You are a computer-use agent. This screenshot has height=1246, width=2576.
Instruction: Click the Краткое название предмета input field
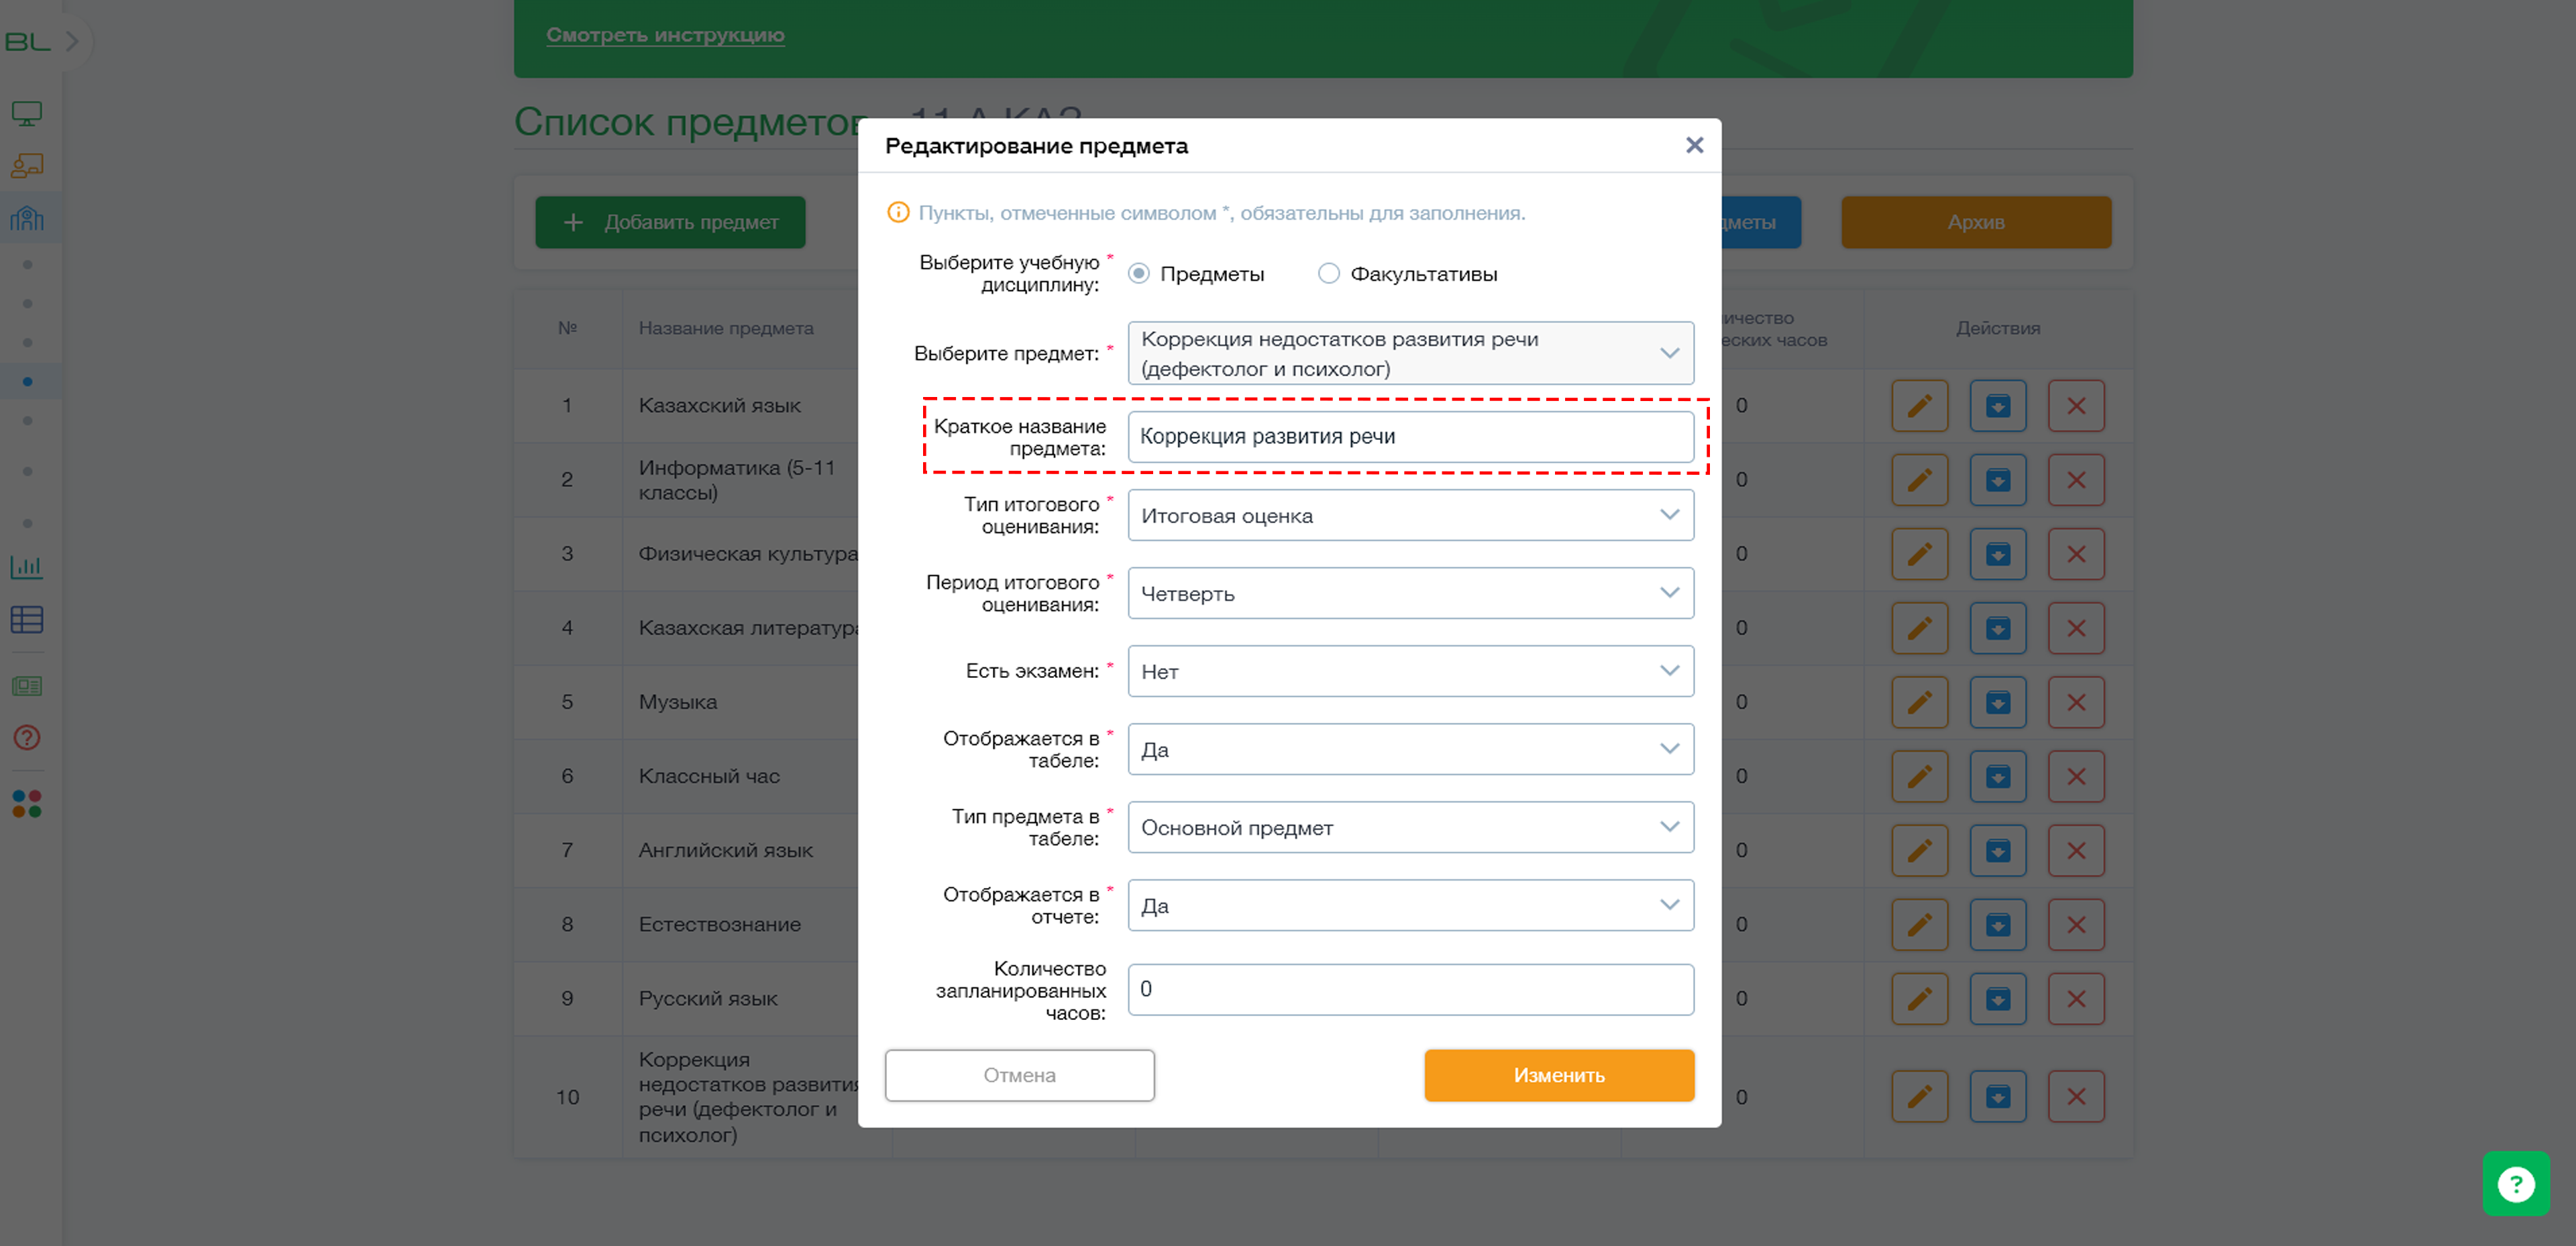coord(1410,437)
